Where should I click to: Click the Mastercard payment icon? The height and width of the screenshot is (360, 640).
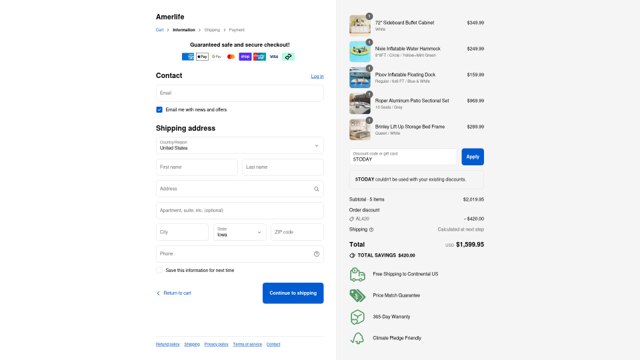click(231, 57)
